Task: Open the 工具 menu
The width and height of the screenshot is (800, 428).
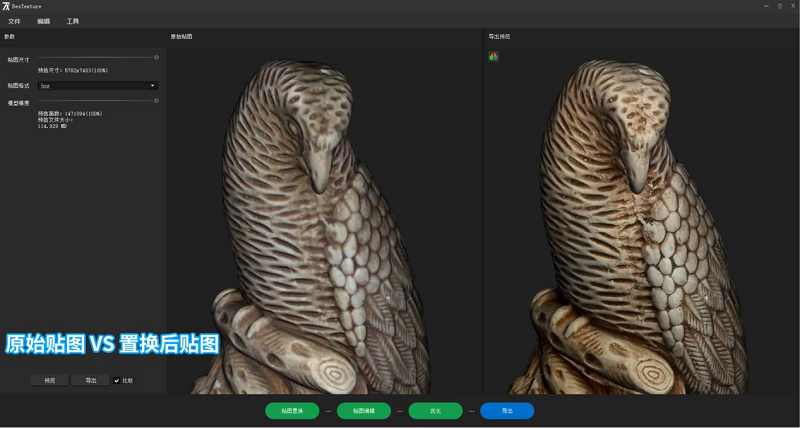Action: click(72, 21)
